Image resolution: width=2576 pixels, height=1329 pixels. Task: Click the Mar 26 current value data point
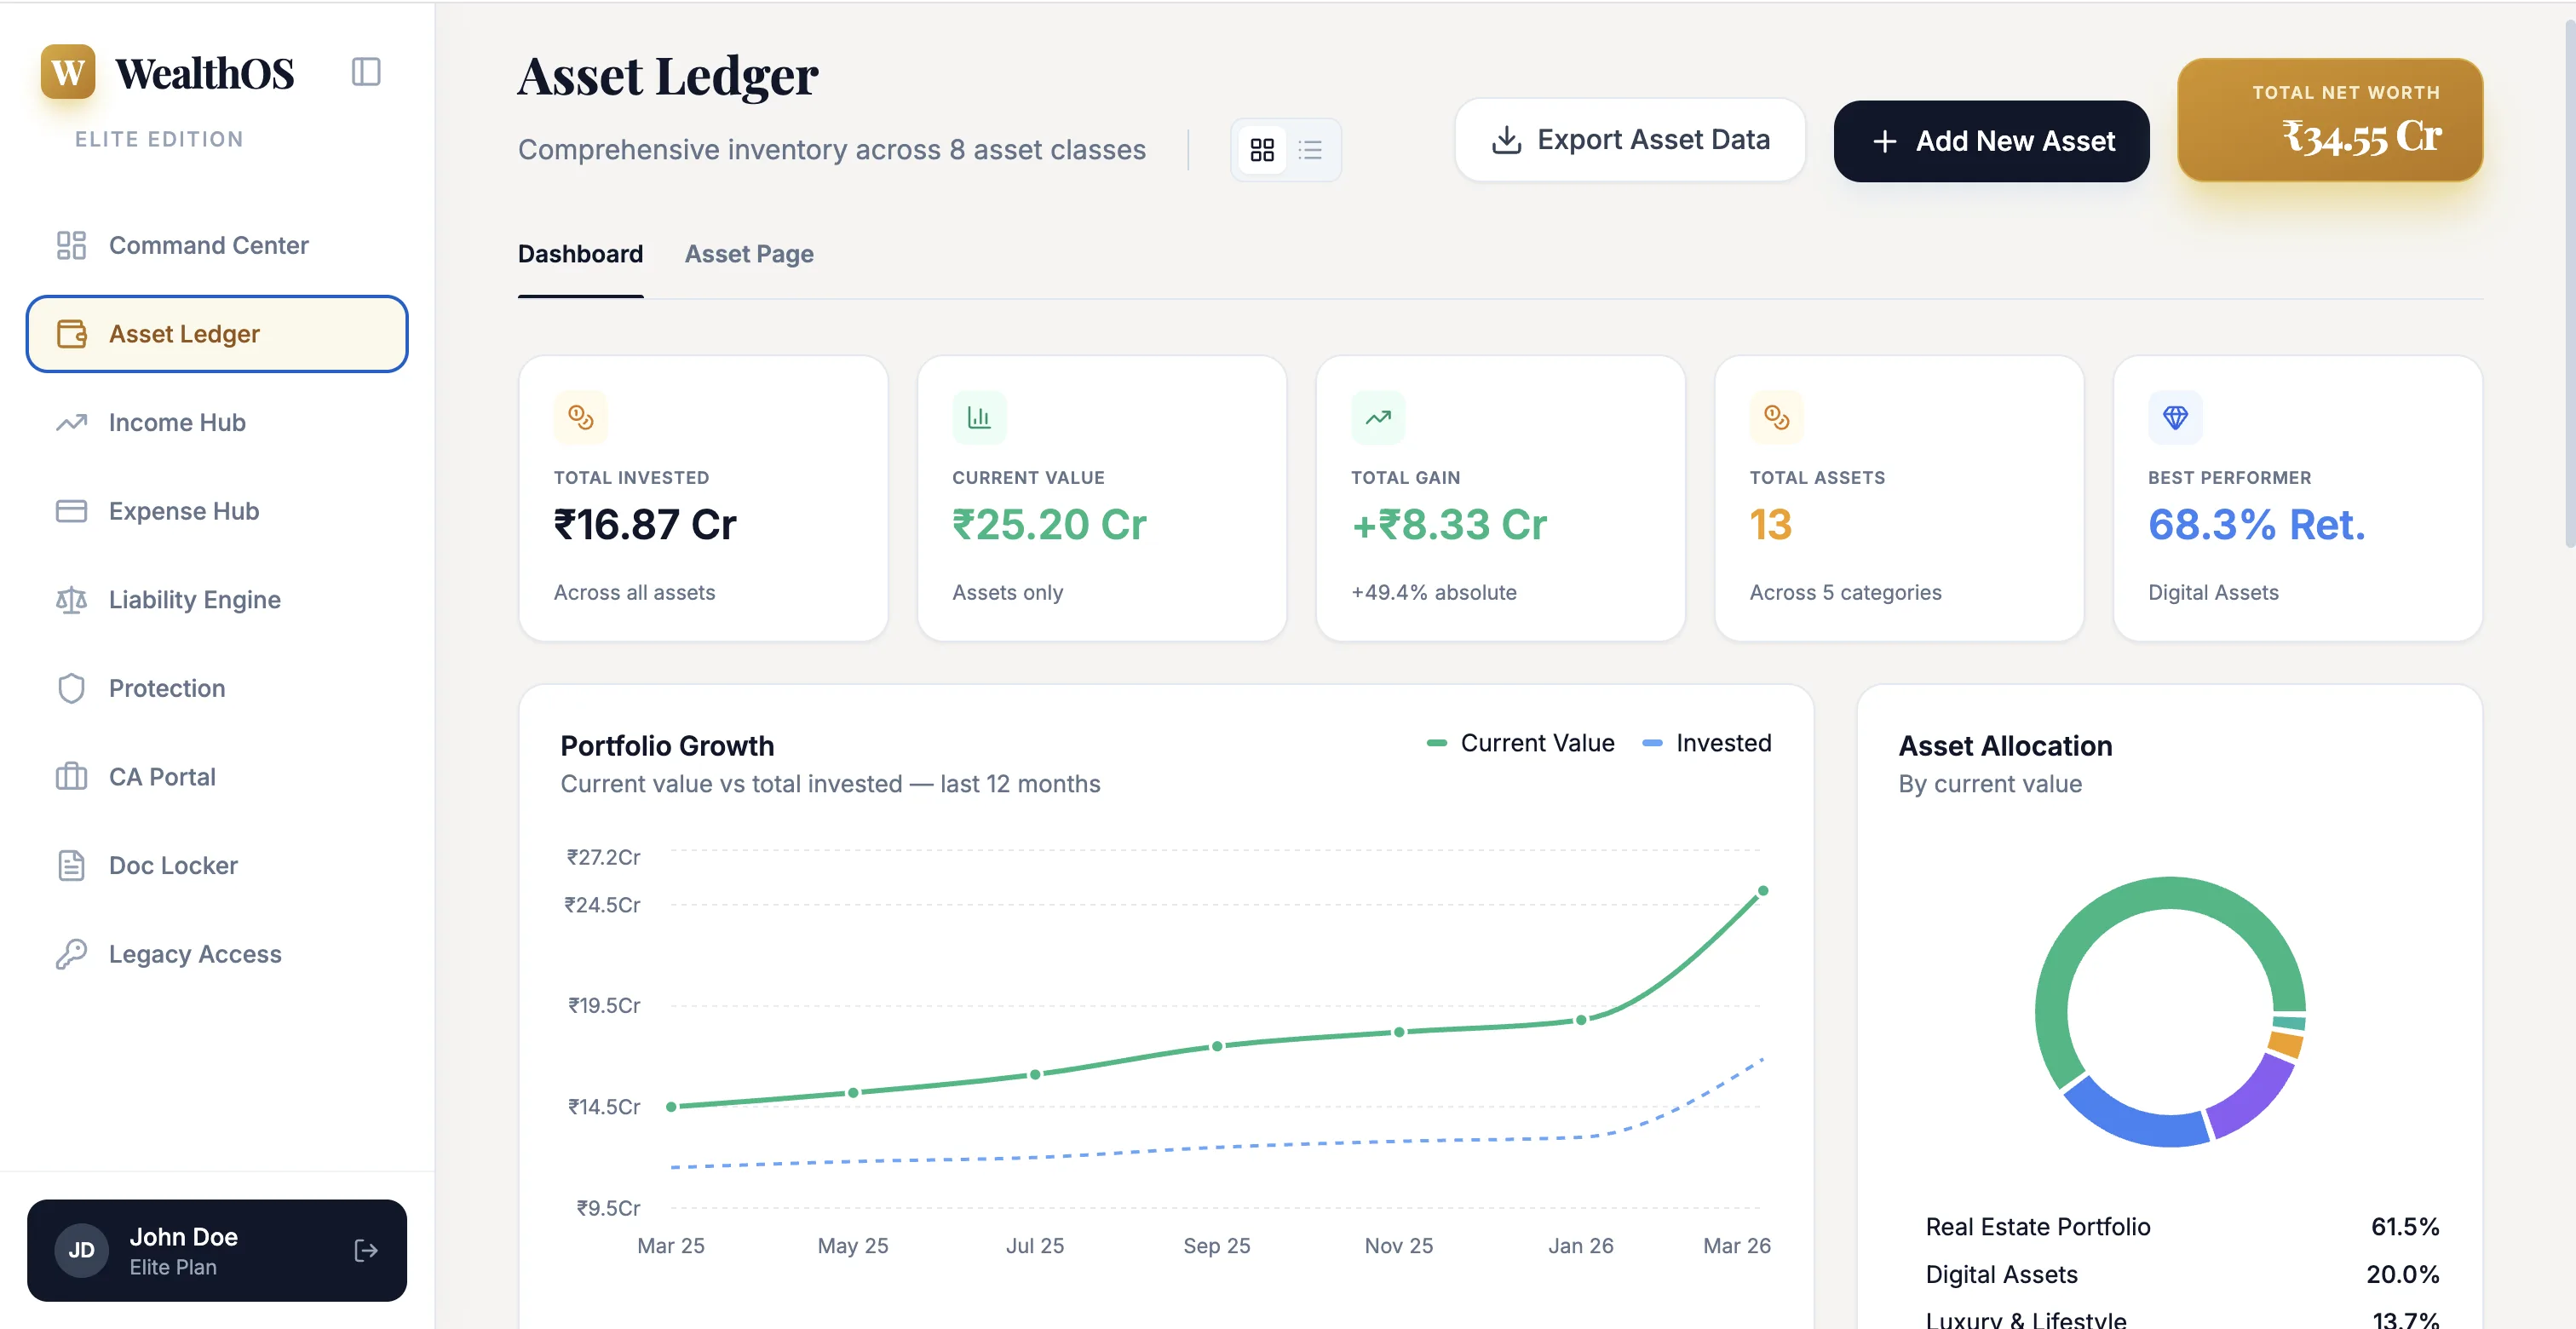(1763, 891)
